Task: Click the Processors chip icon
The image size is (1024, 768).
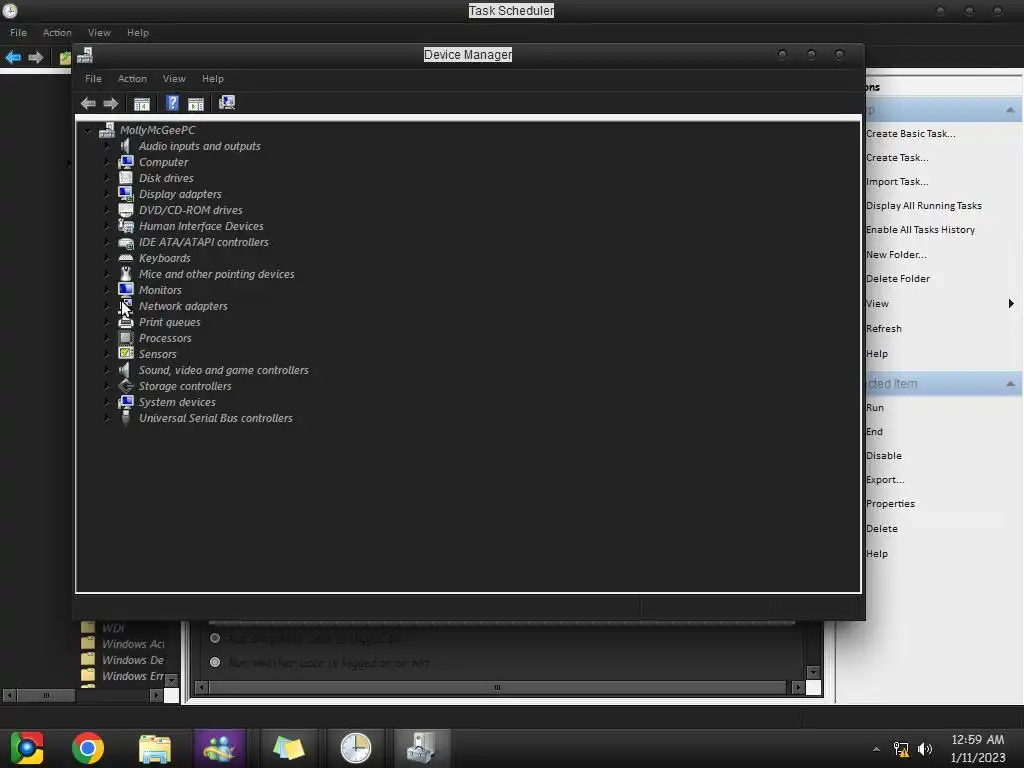Action: click(125, 338)
